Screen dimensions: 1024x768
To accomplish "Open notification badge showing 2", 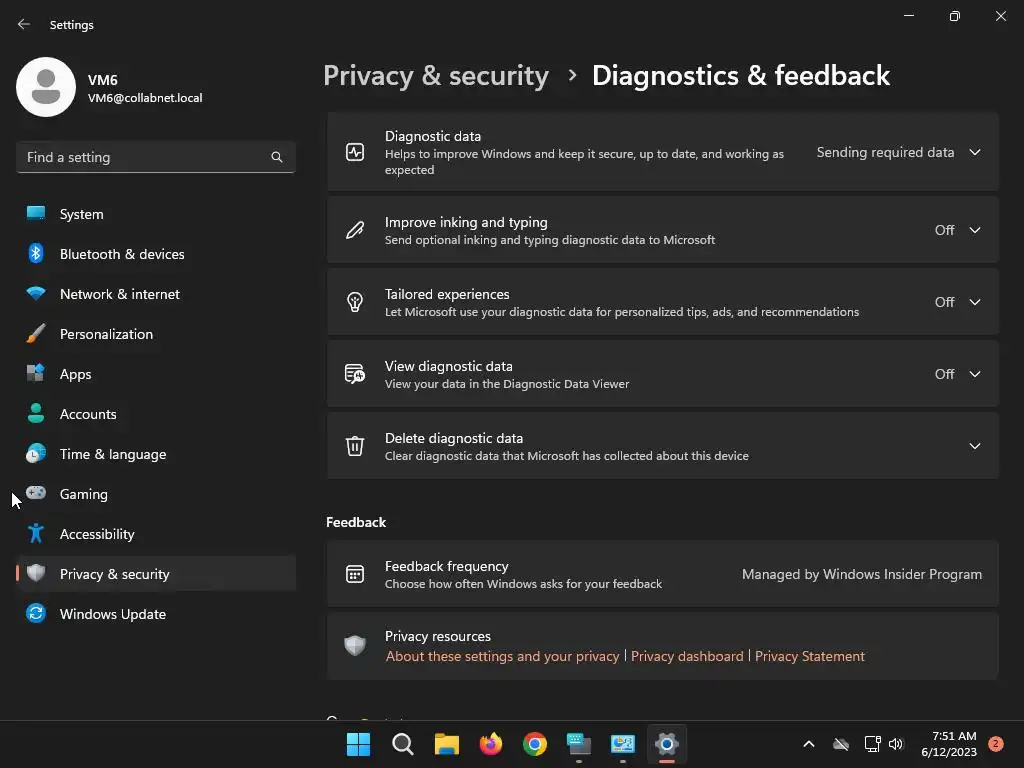I will tap(996, 744).
